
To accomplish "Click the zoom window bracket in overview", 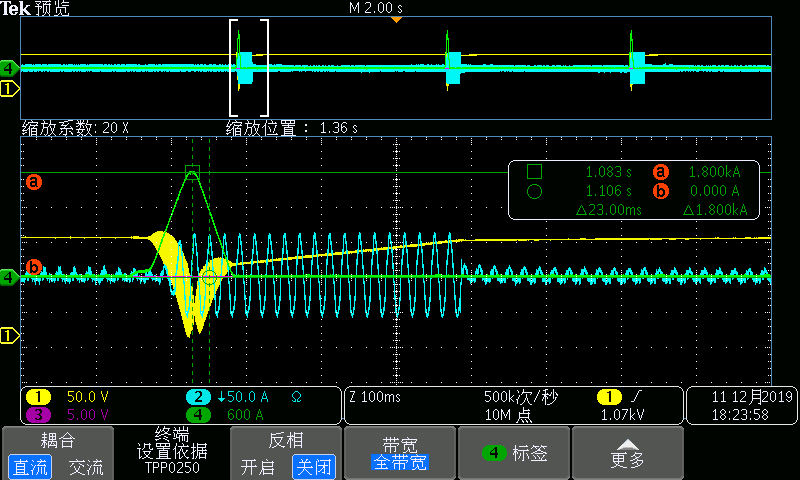I will point(249,68).
